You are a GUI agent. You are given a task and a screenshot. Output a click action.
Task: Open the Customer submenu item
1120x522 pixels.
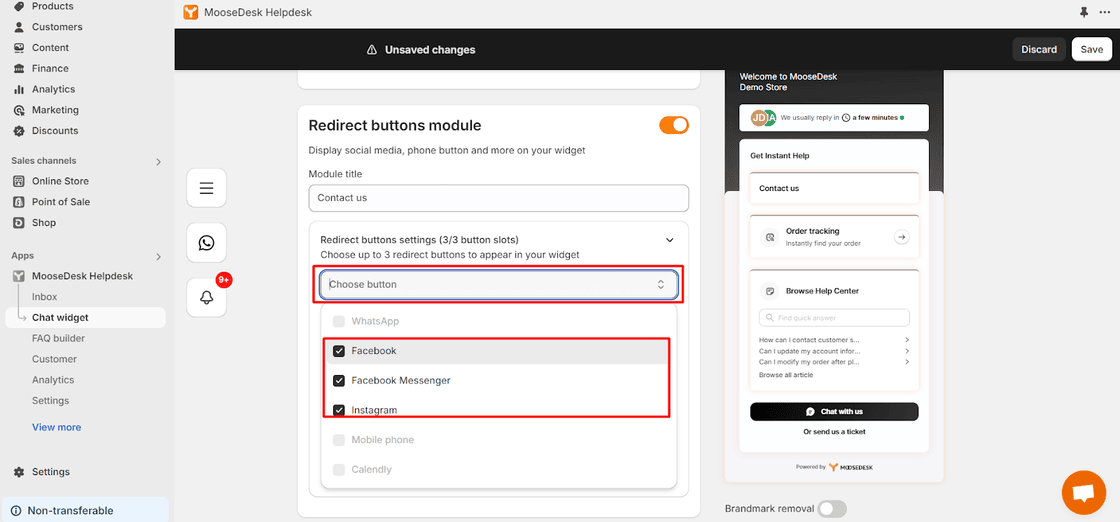click(x=54, y=359)
